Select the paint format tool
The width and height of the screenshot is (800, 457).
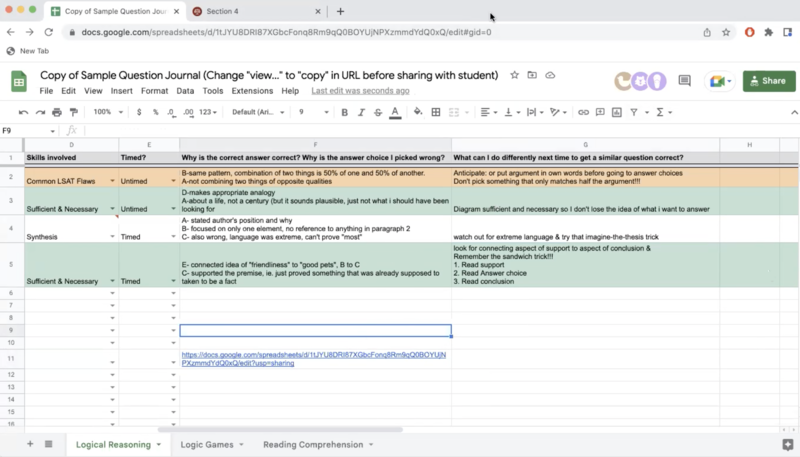tap(74, 112)
